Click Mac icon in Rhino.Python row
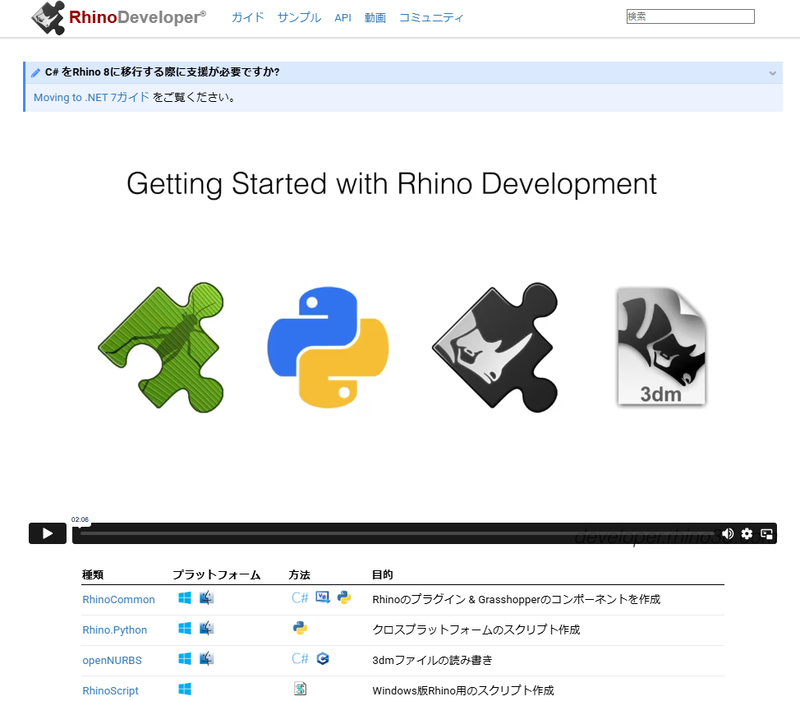The image size is (800, 701). [x=206, y=628]
